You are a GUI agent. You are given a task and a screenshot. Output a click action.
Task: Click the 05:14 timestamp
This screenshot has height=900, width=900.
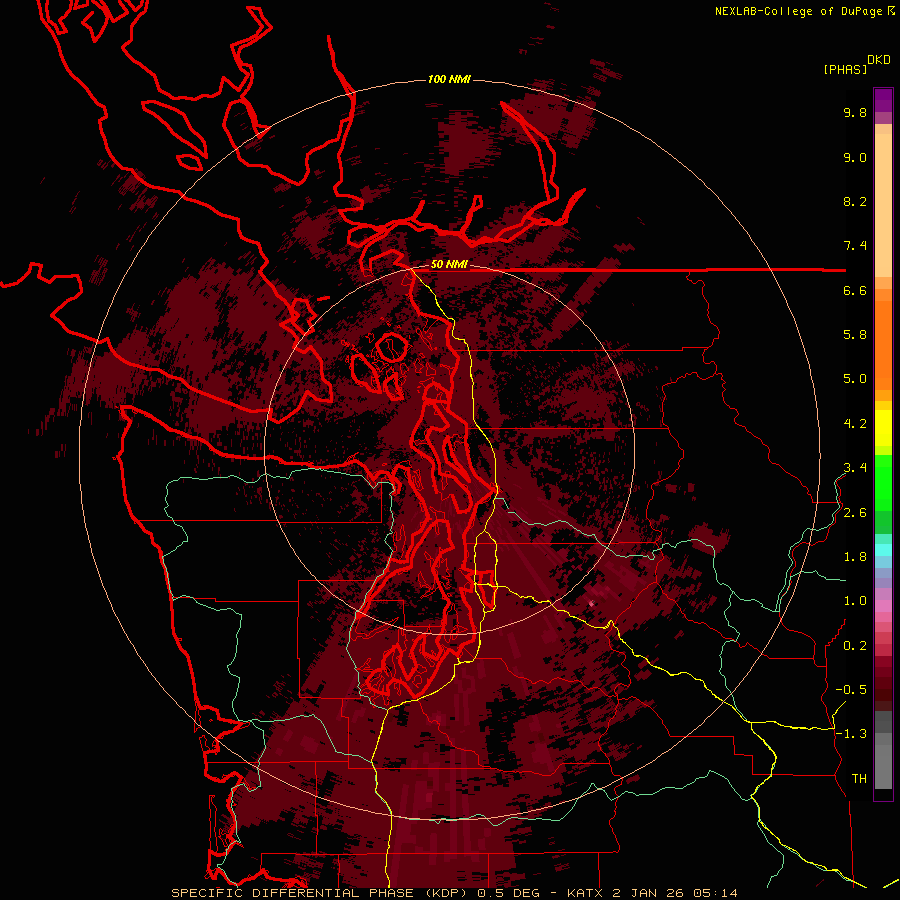pyautogui.click(x=714, y=893)
